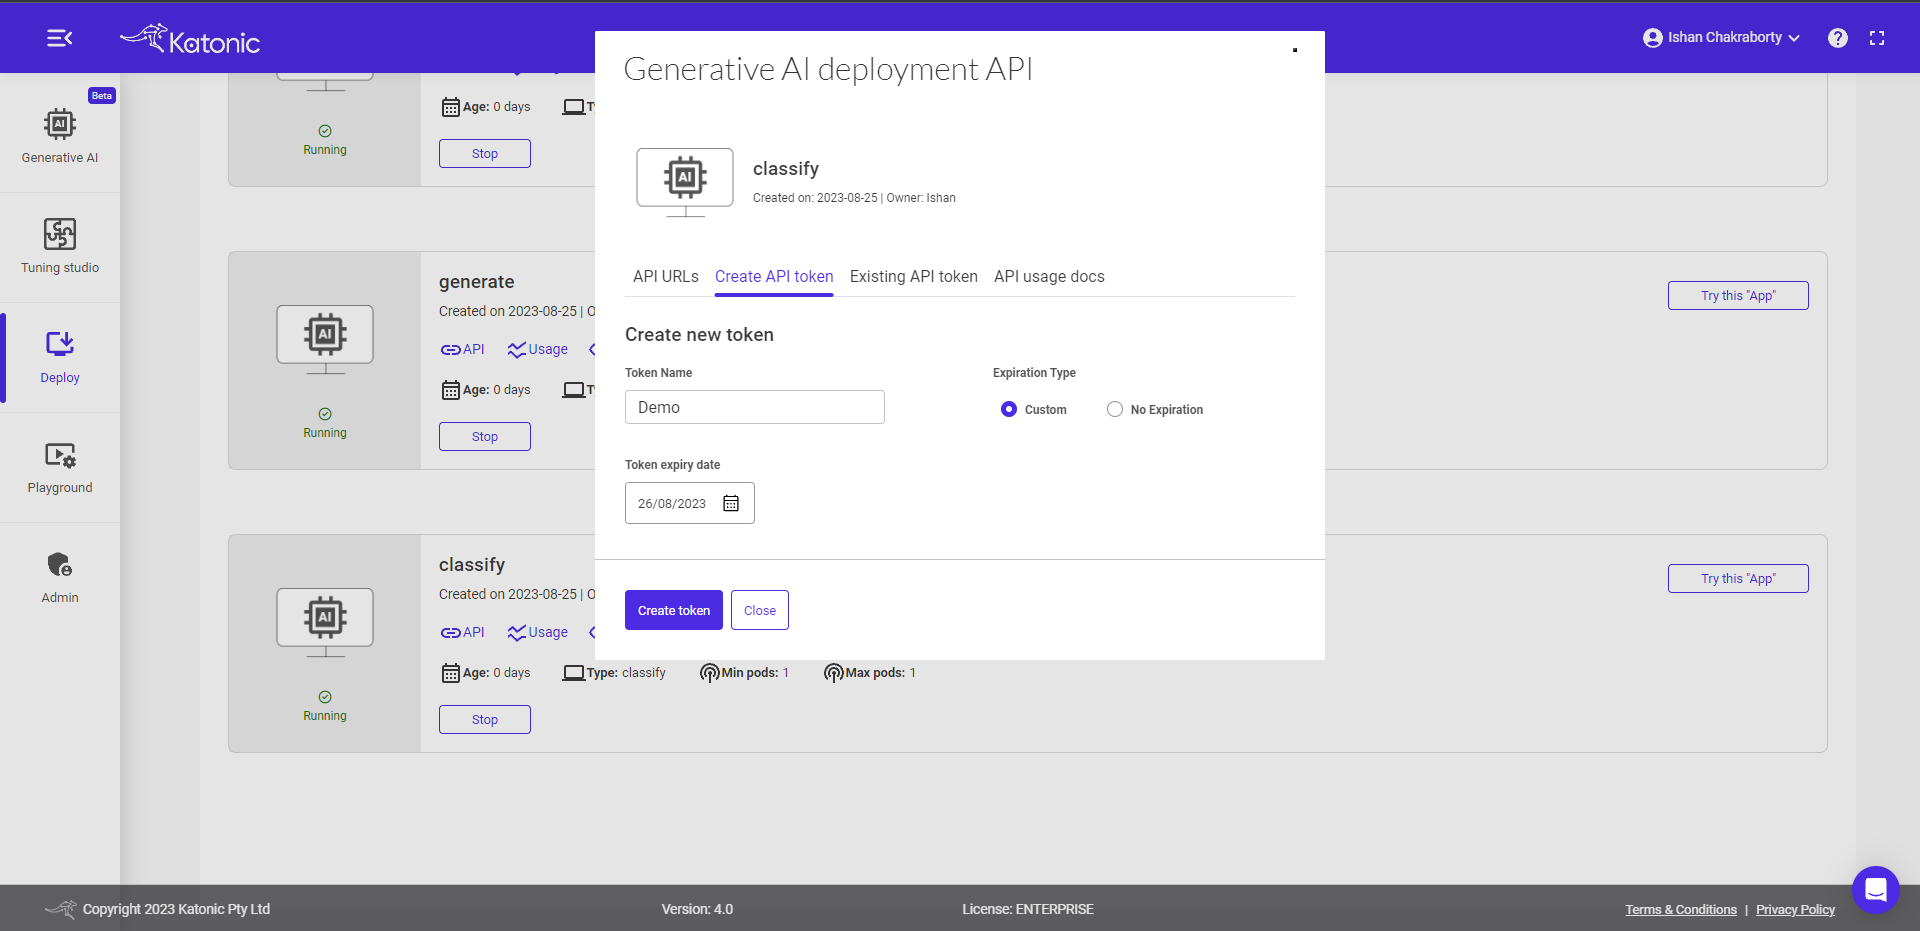Click Max pods icon on classify card

pos(833,673)
